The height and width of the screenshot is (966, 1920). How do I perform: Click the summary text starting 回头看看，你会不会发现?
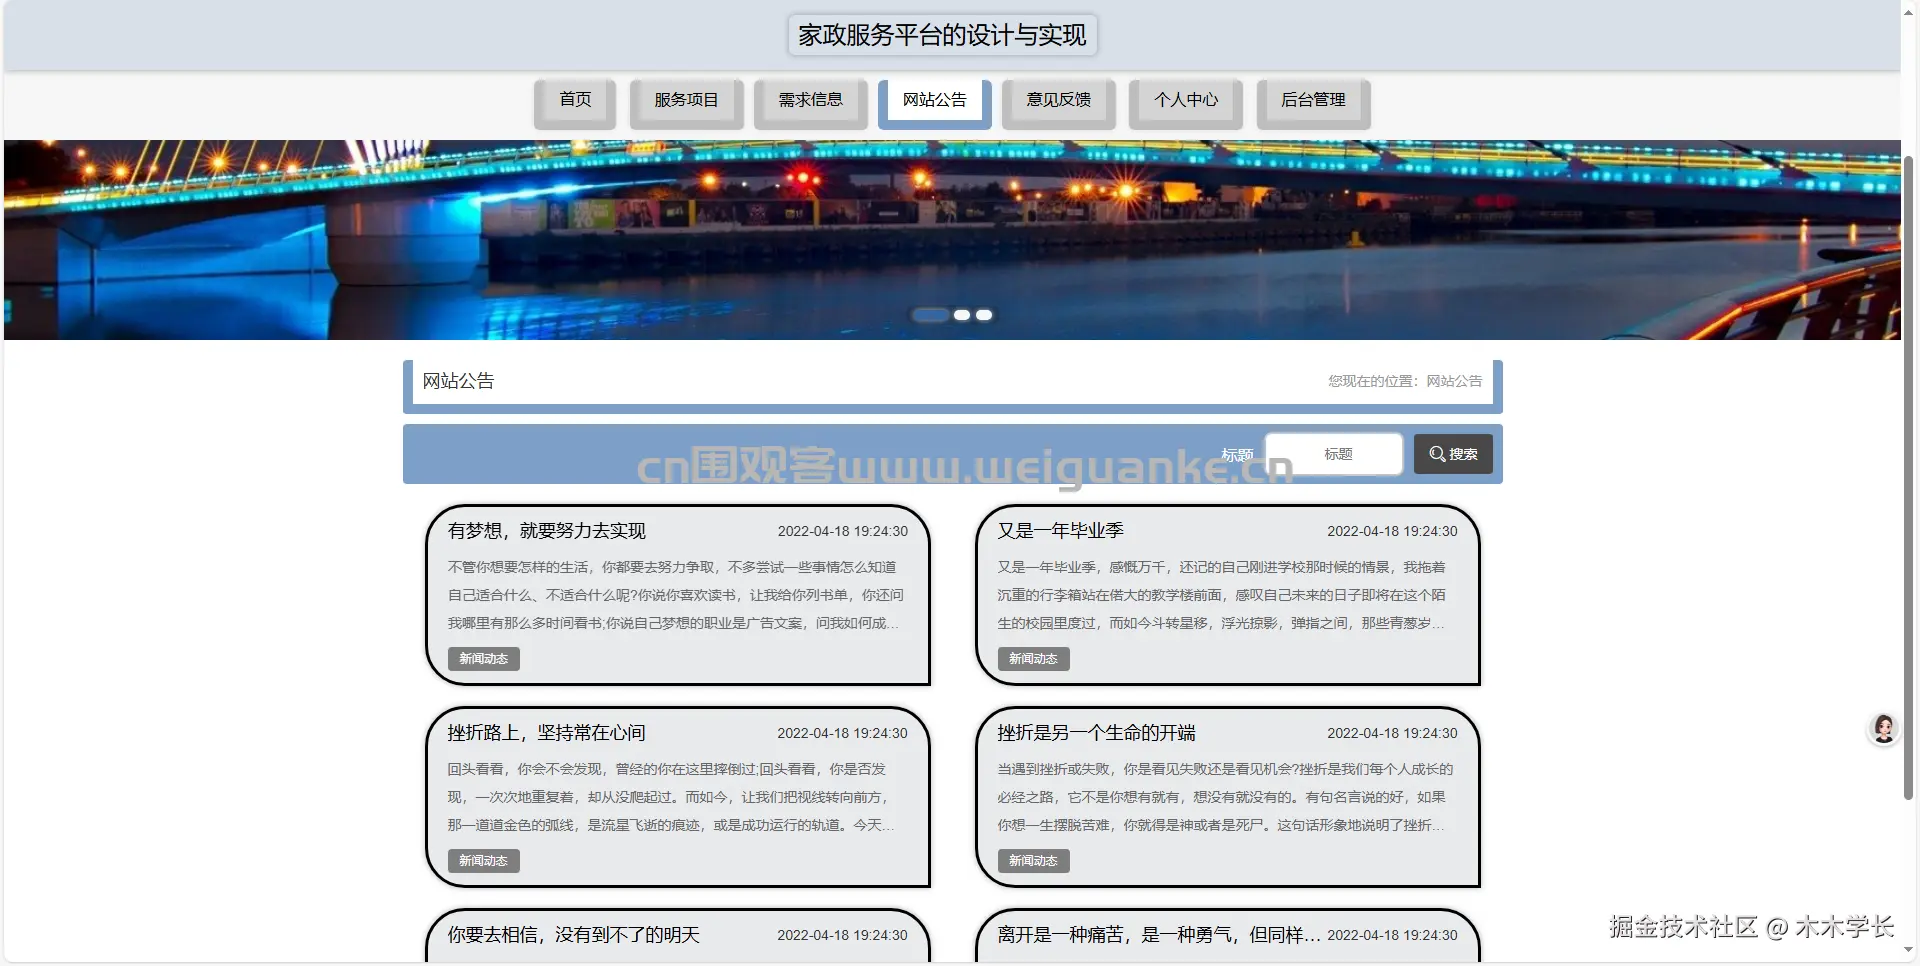tap(671, 797)
